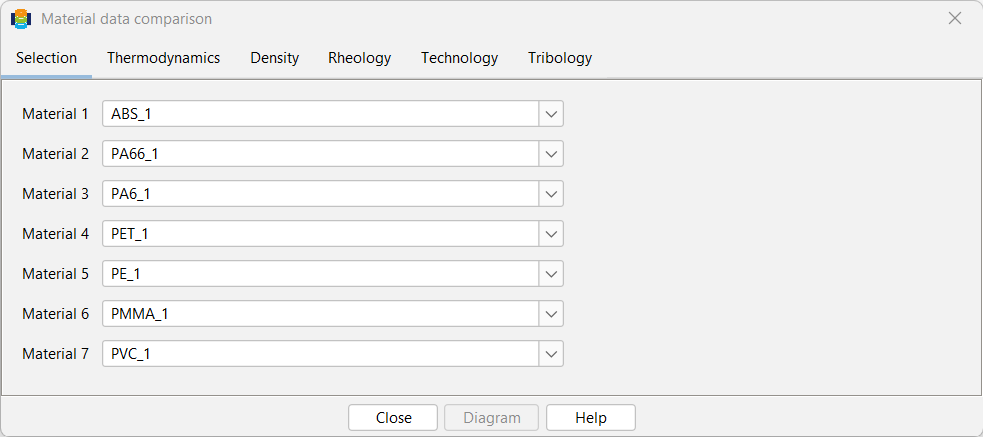Image resolution: width=983 pixels, height=437 pixels.
Task: Select the Selection tab
Action: click(46, 58)
